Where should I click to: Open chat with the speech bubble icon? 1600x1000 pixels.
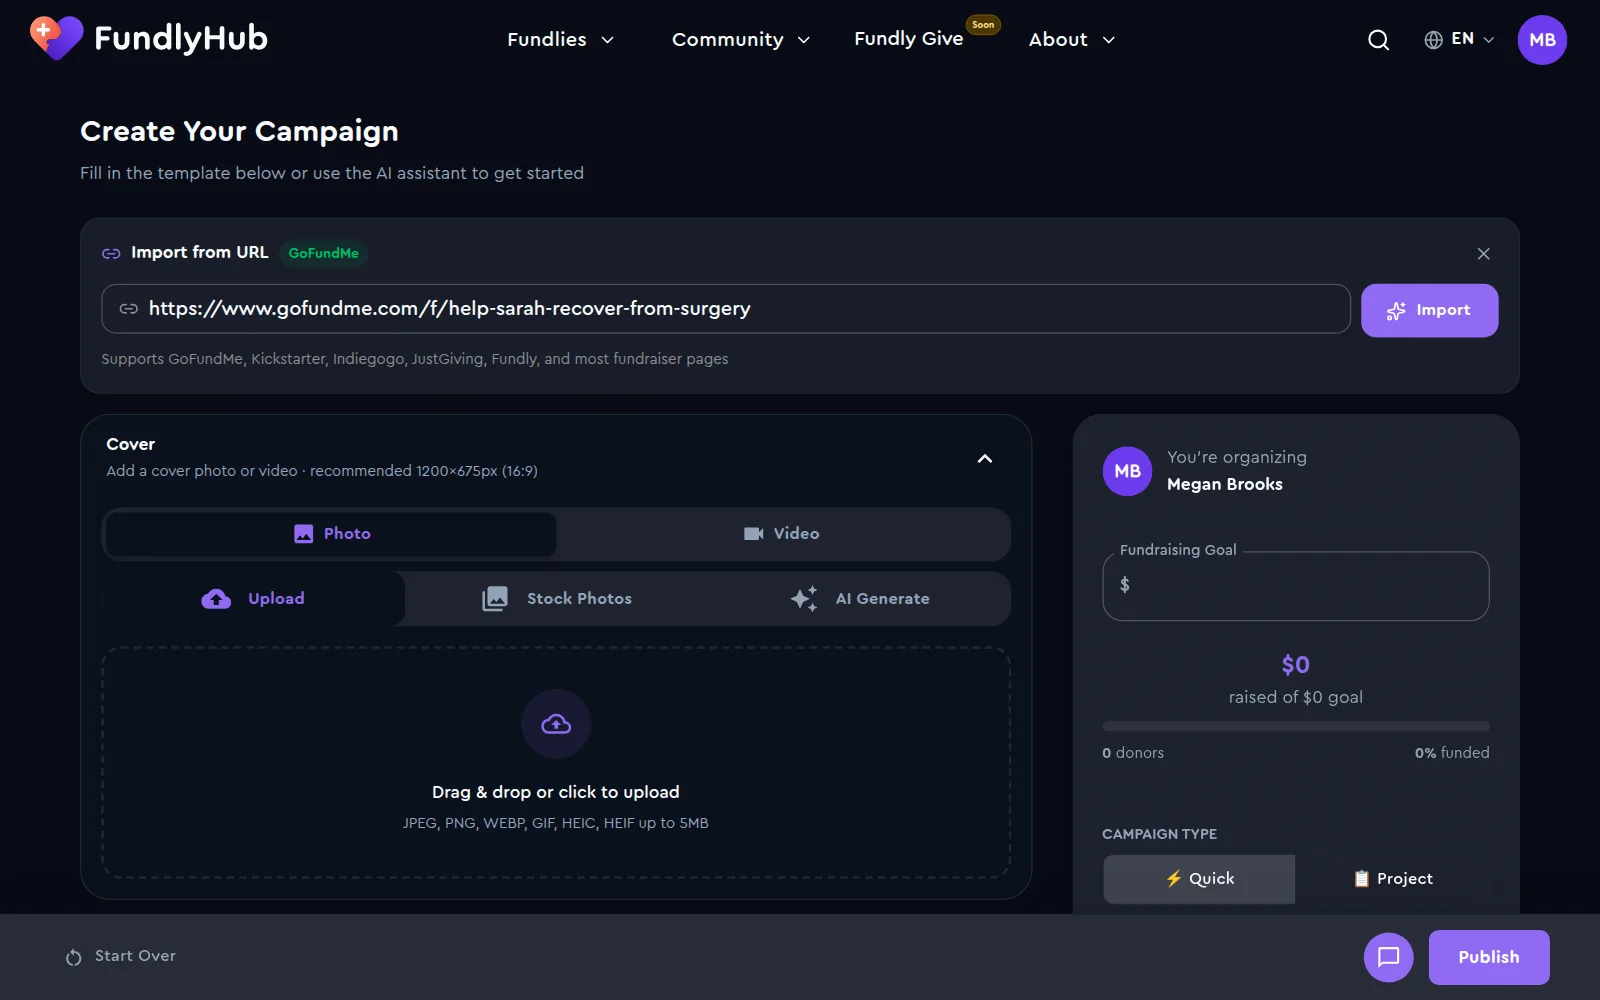point(1388,957)
